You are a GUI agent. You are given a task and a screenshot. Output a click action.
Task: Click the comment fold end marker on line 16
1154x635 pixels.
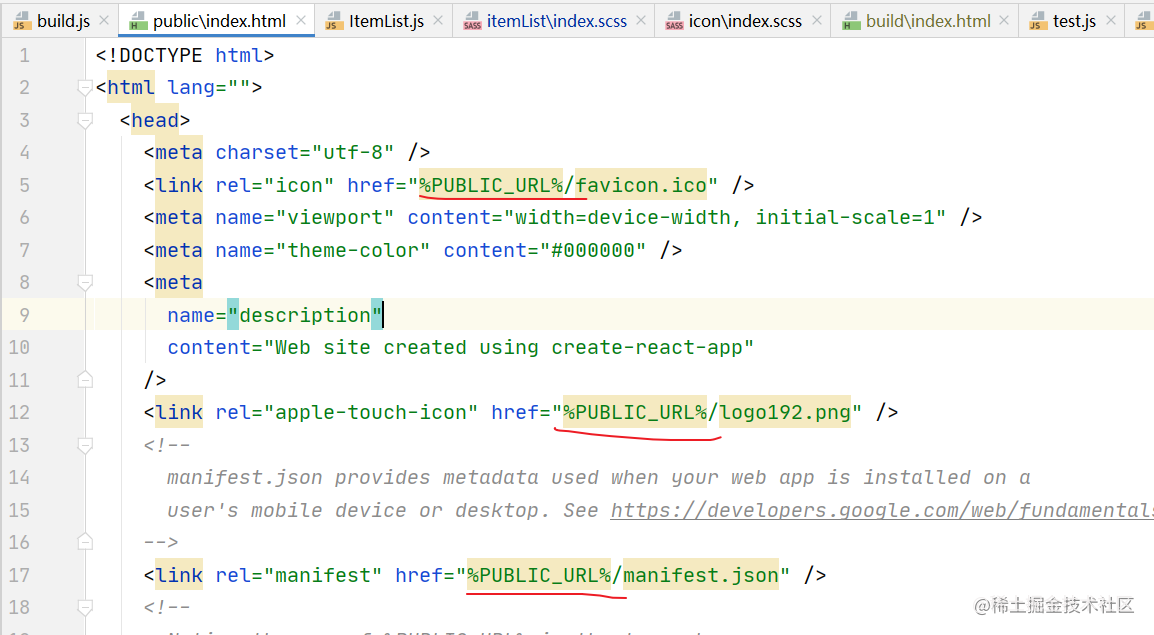click(x=85, y=542)
